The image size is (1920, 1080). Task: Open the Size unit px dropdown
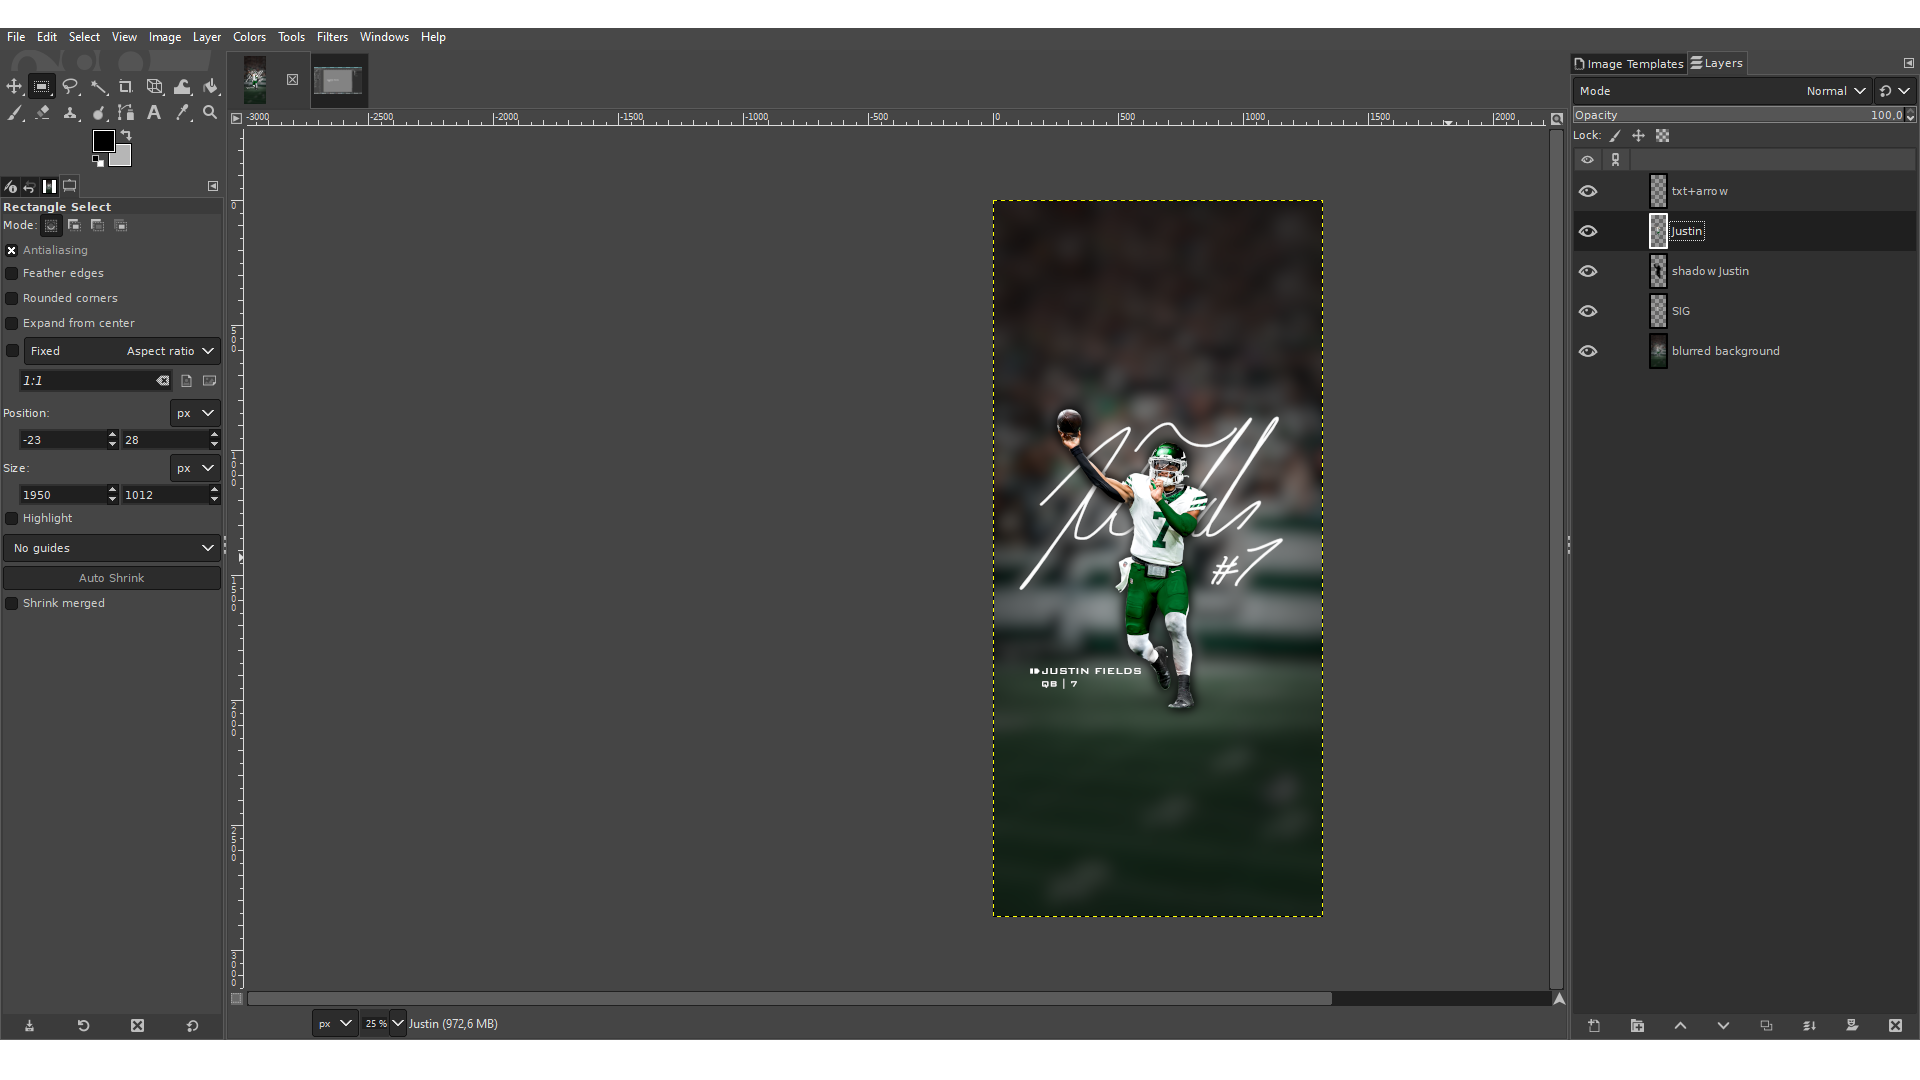tap(195, 468)
